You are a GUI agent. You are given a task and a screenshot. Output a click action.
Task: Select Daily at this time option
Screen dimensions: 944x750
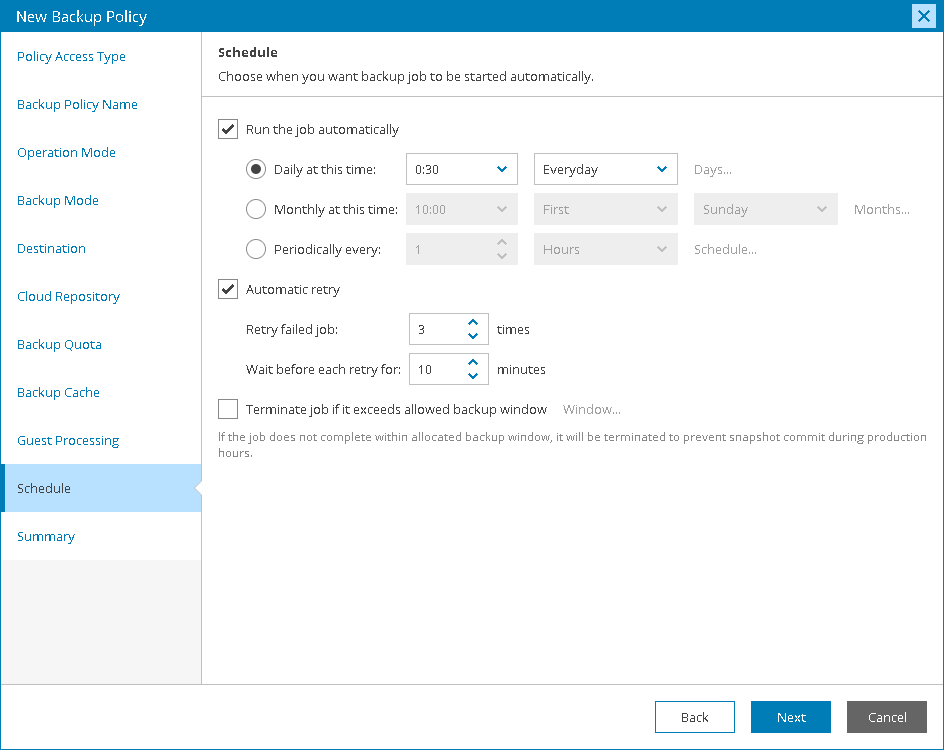click(x=256, y=169)
